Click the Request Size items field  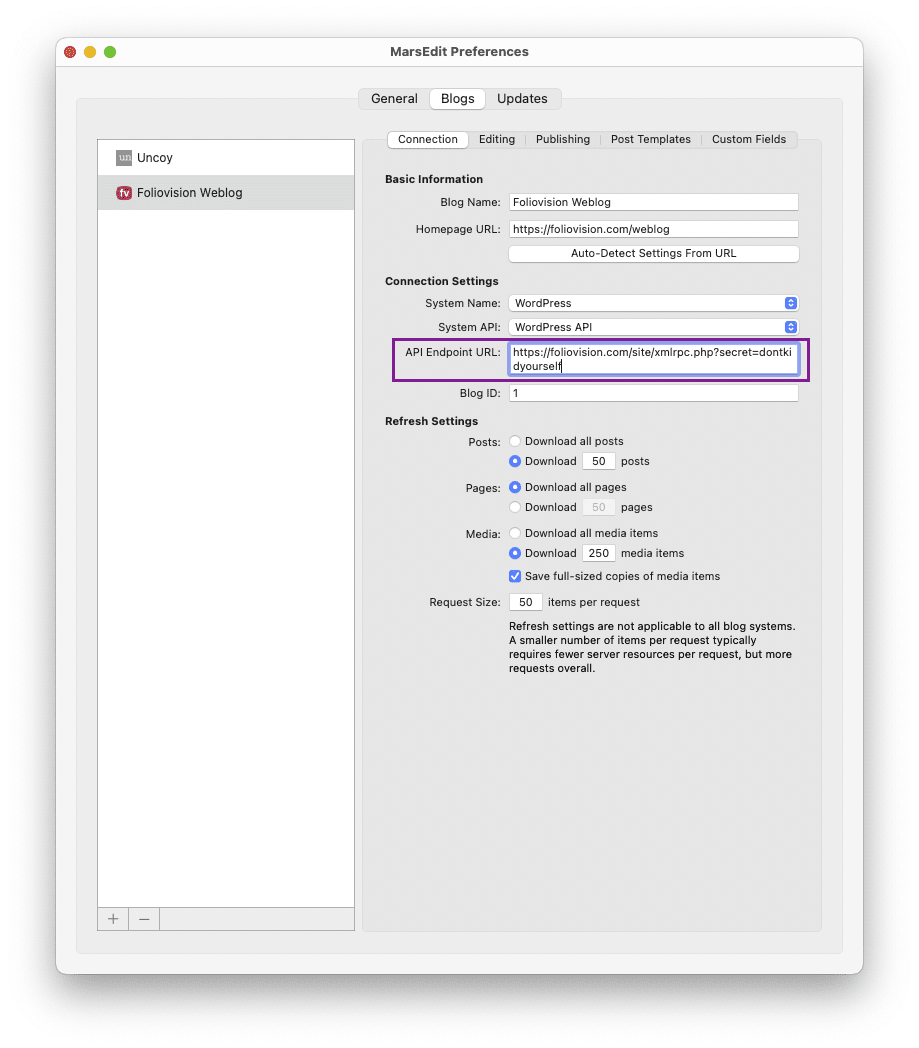(x=526, y=602)
